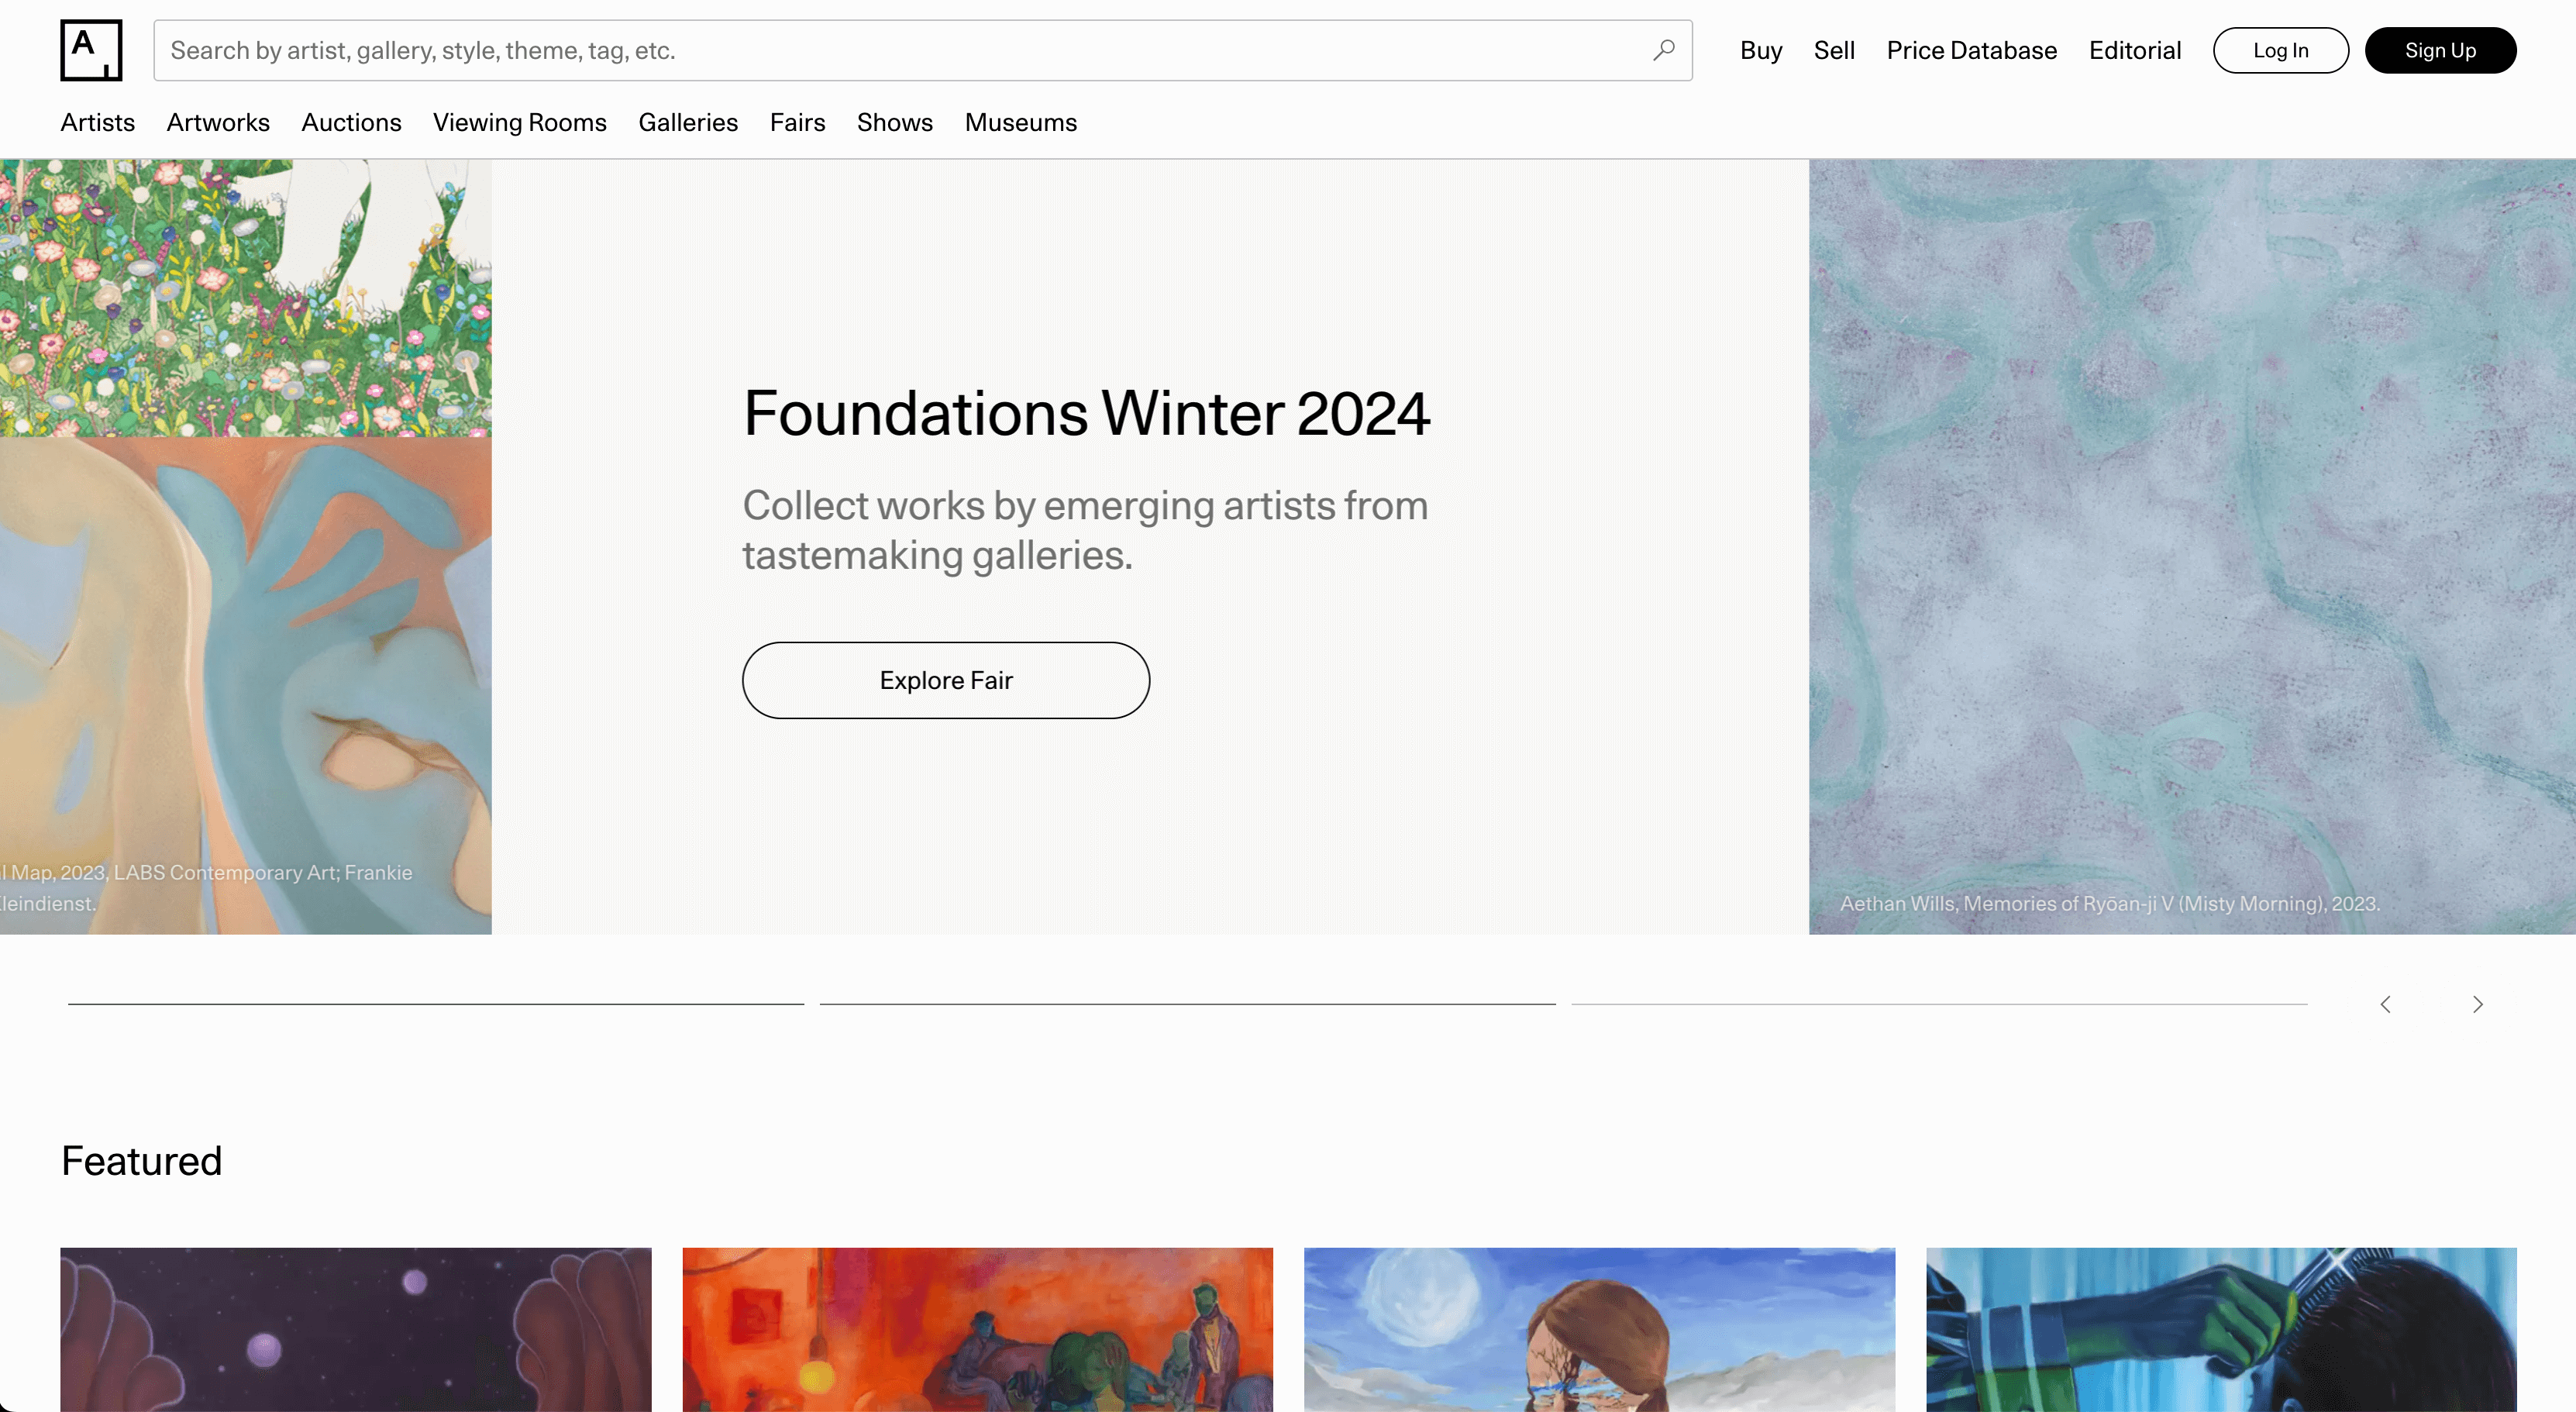The image size is (2576, 1412).
Task: Select the third carousel progress bar
Action: (x=1939, y=1004)
